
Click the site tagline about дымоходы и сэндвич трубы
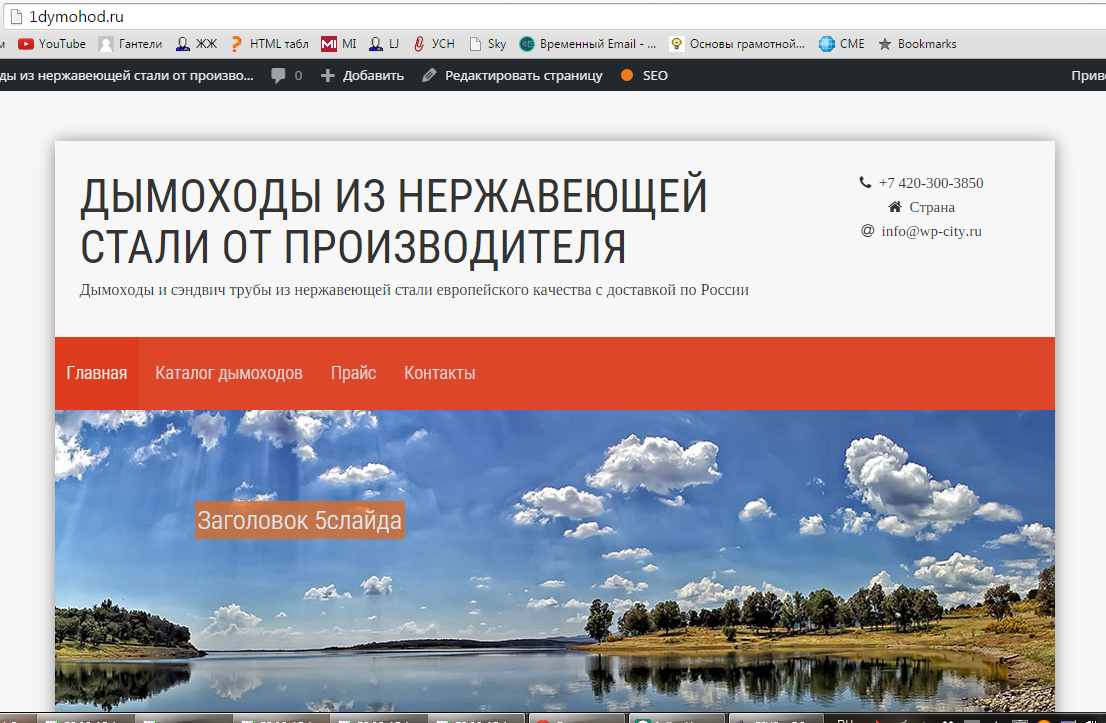414,290
